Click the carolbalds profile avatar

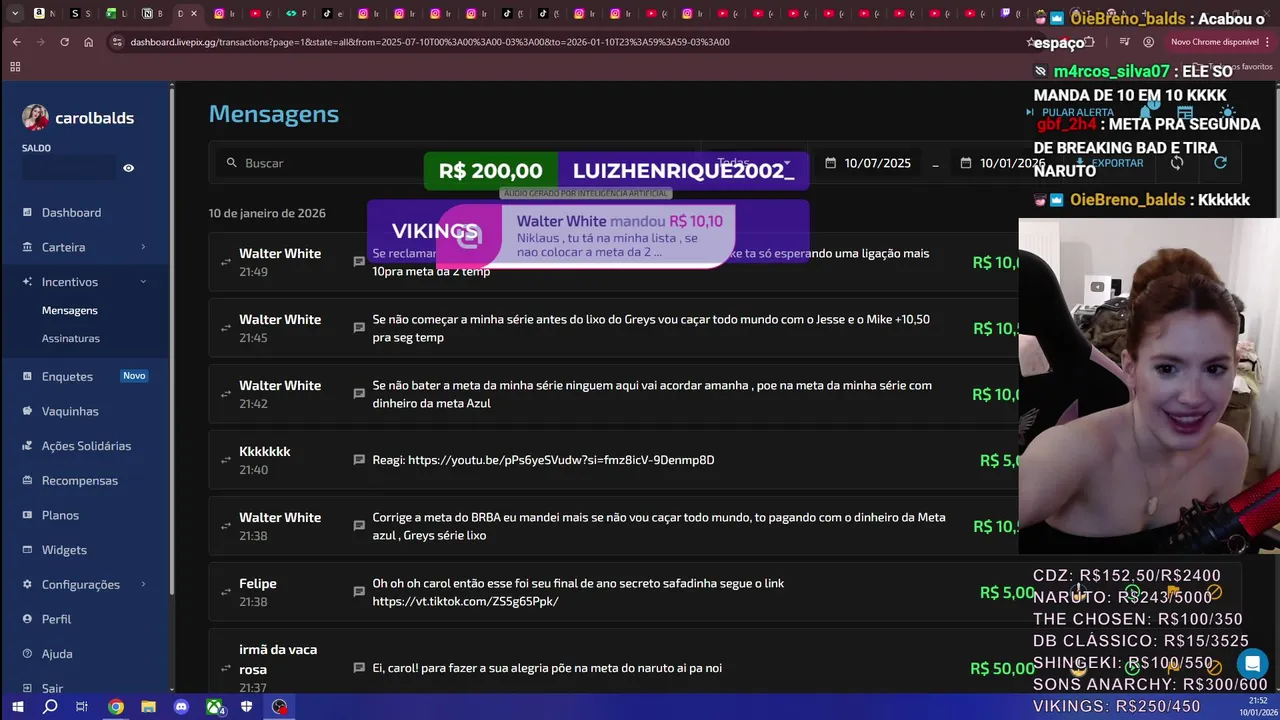[x=35, y=117]
